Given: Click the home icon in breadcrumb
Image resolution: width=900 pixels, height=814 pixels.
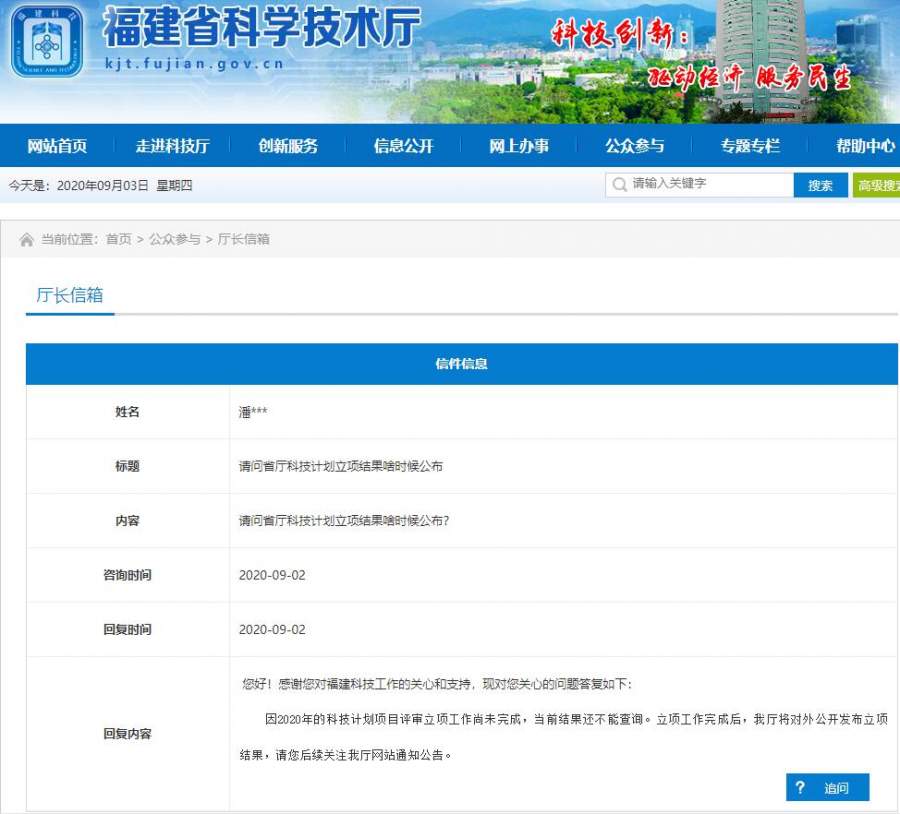Looking at the screenshot, I should tap(26, 240).
